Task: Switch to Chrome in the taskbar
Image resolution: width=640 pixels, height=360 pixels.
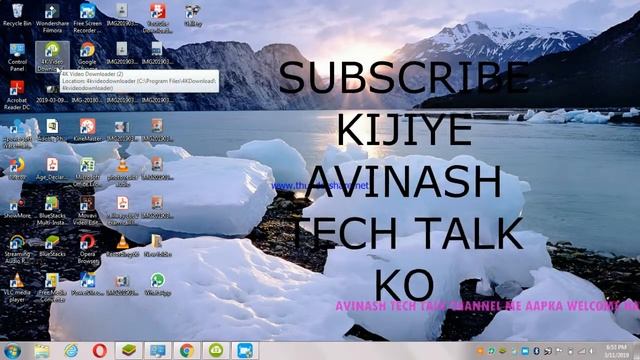Action: (187, 351)
